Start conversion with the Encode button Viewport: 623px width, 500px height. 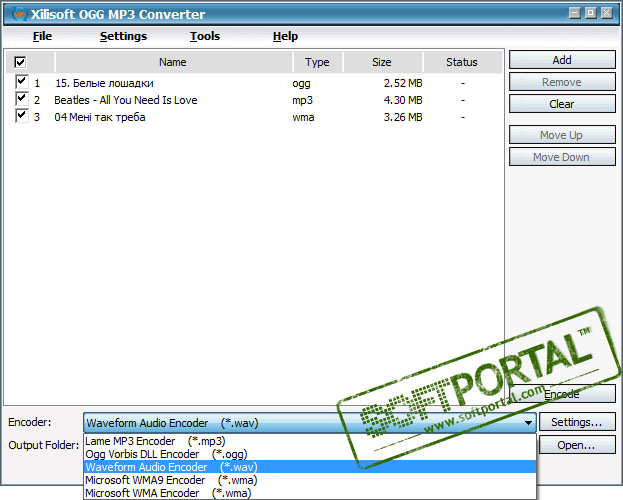pos(562,394)
